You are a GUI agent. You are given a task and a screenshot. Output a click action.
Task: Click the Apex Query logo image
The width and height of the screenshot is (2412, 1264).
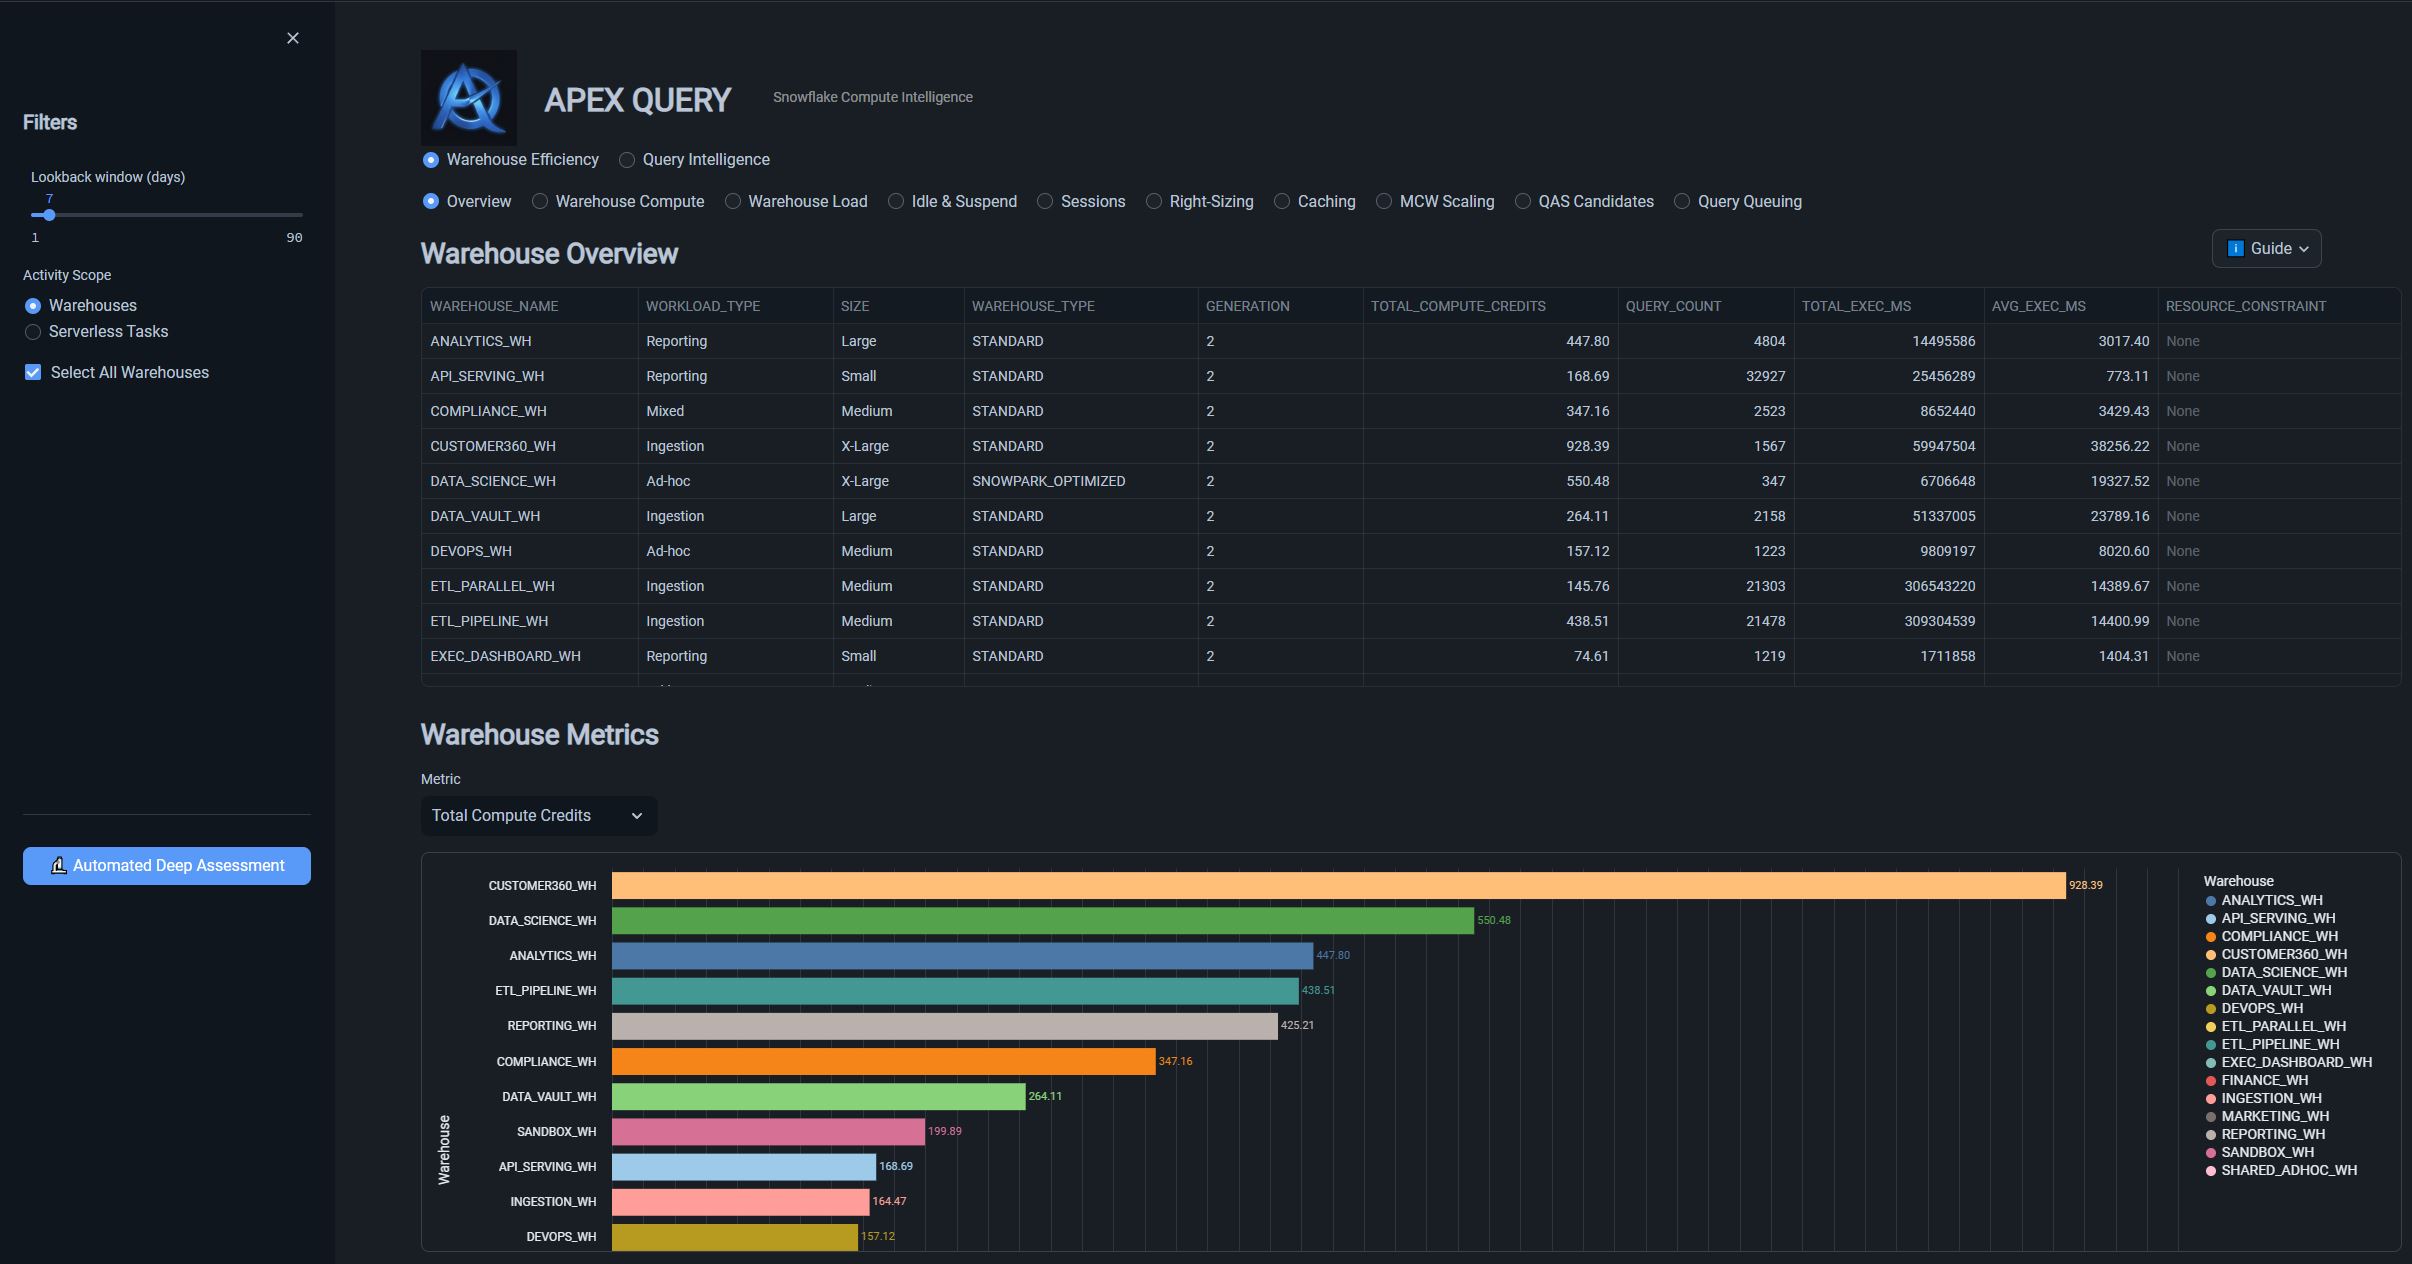[469, 98]
